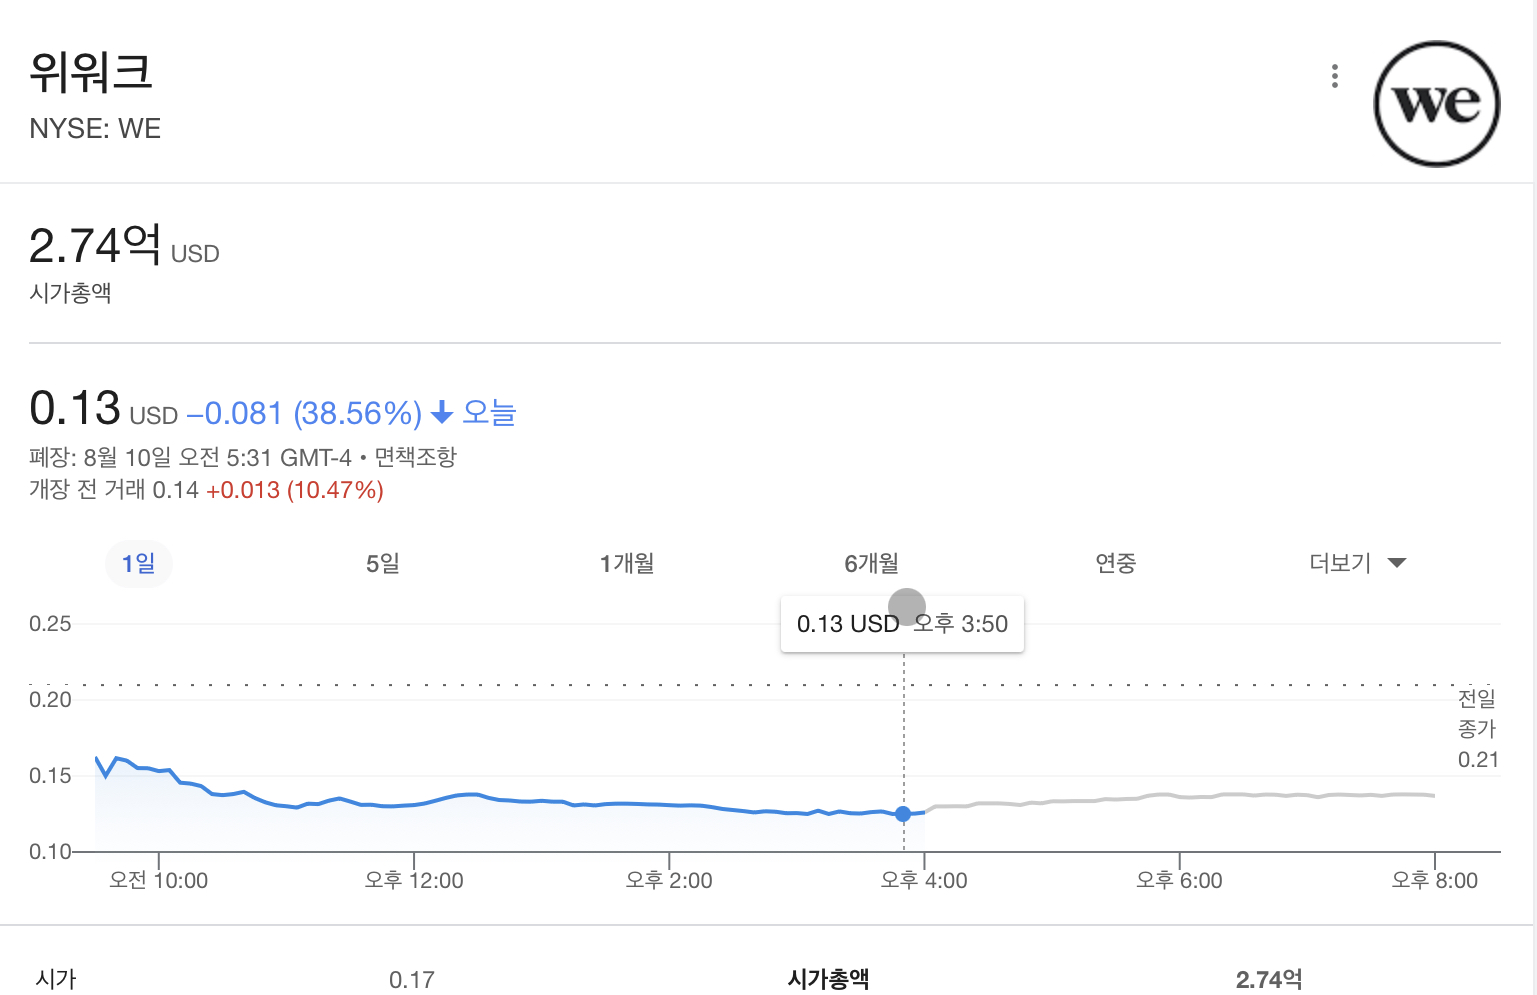Expand the 더보기 range dropdown
This screenshot has height=995, width=1537.
point(1358,563)
